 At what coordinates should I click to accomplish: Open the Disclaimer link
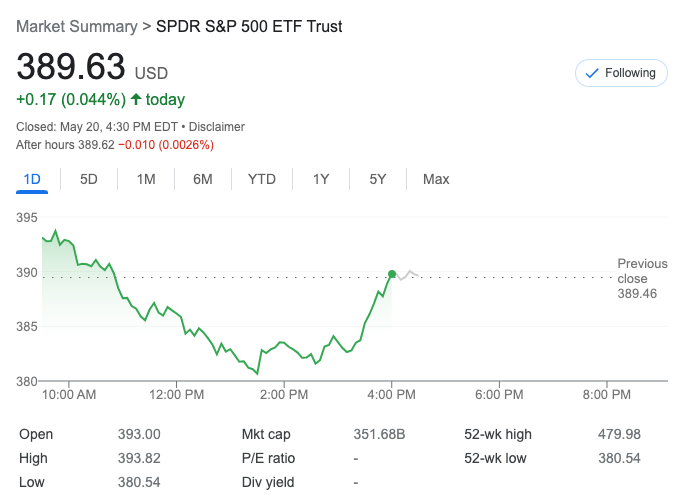pyautogui.click(x=217, y=127)
